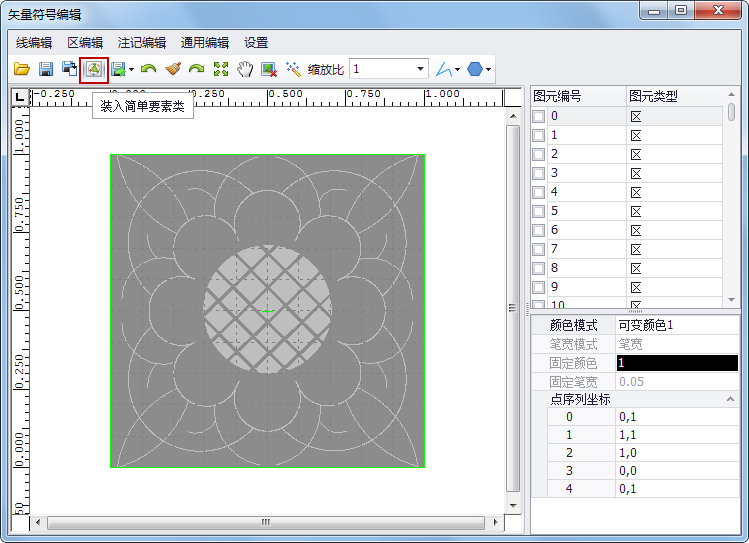Click the open folder icon in toolbar

click(x=22, y=69)
